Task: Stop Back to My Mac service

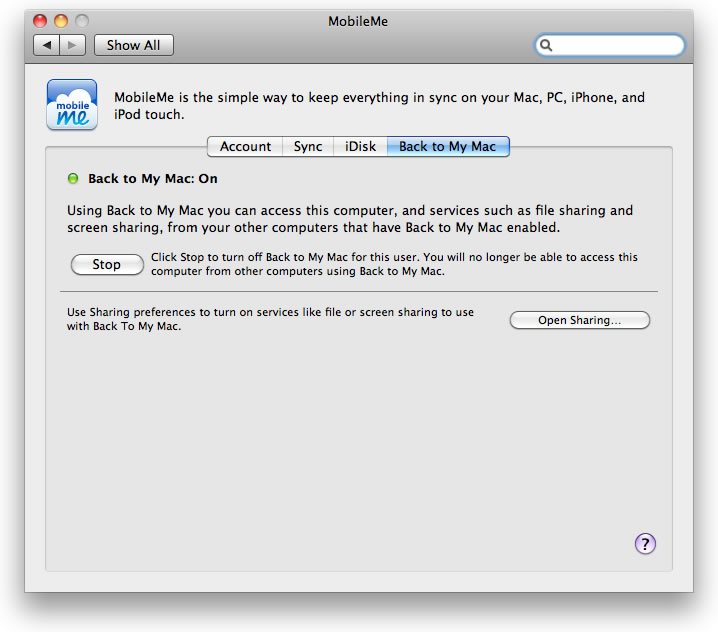Action: click(107, 264)
